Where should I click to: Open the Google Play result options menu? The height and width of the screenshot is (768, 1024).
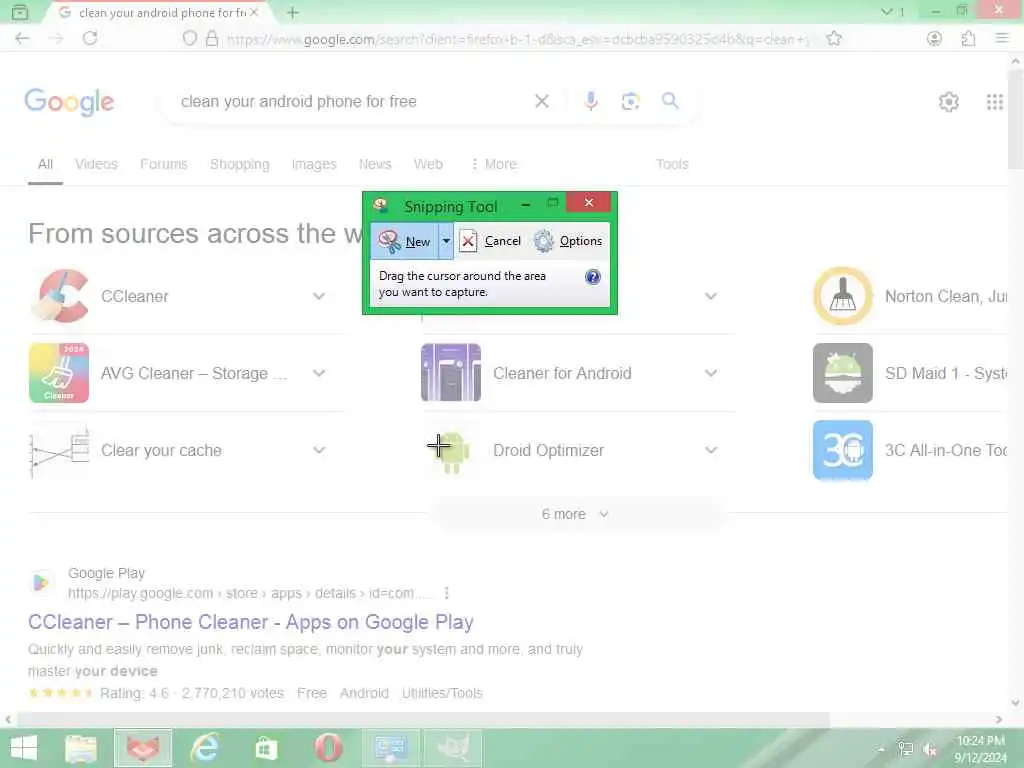point(446,593)
